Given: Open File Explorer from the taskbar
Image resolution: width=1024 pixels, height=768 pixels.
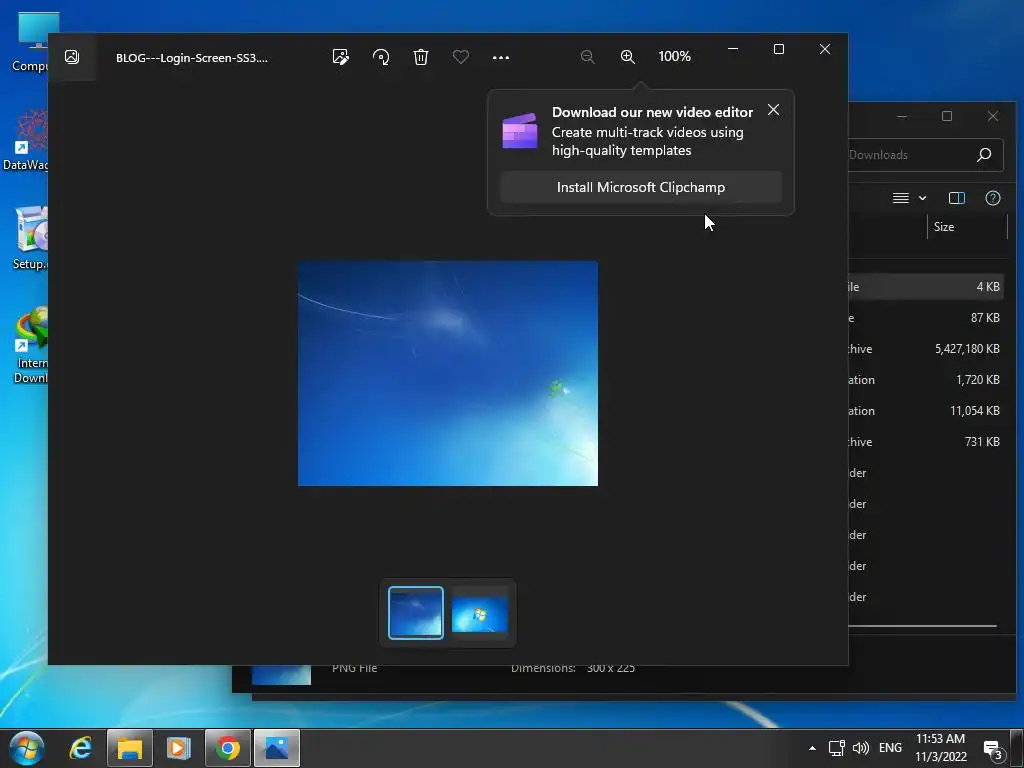Looking at the screenshot, I should coord(129,748).
